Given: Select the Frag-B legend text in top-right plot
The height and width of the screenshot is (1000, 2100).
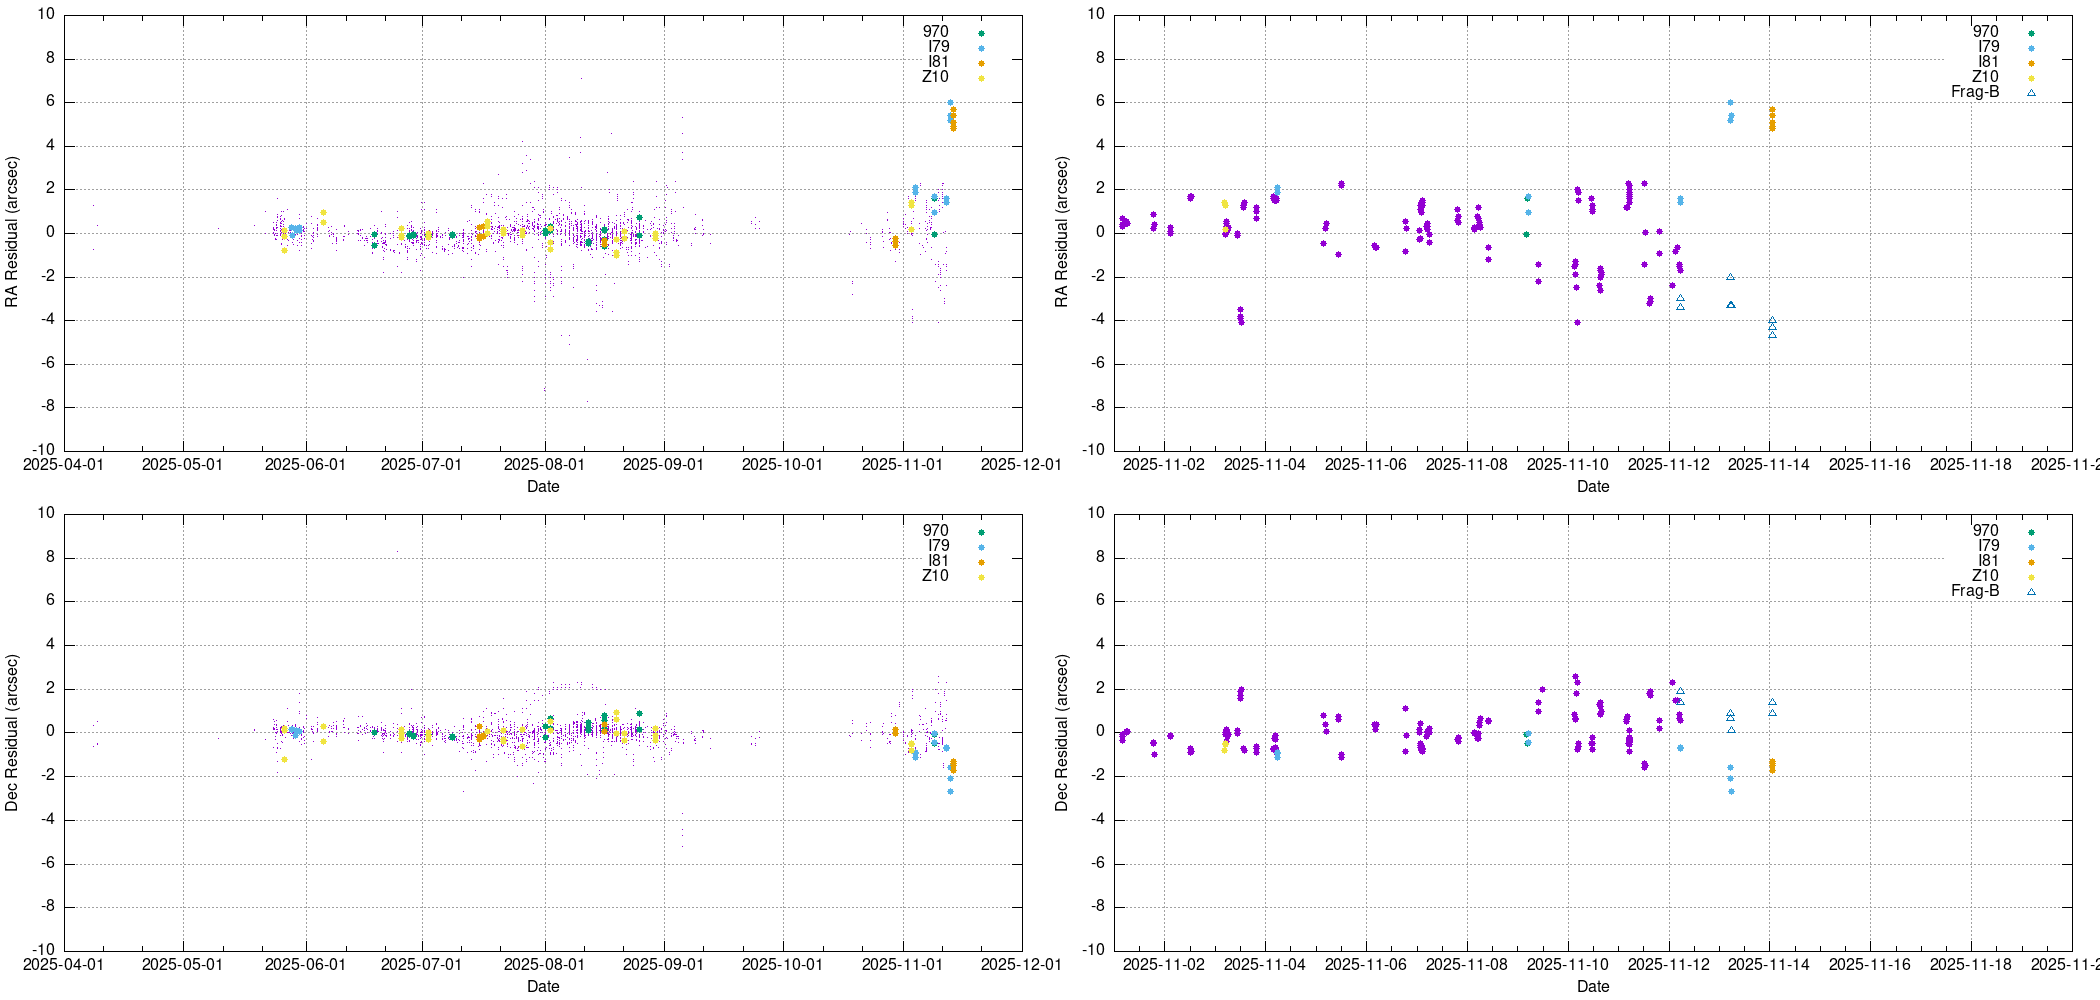Looking at the screenshot, I should coord(1974,92).
